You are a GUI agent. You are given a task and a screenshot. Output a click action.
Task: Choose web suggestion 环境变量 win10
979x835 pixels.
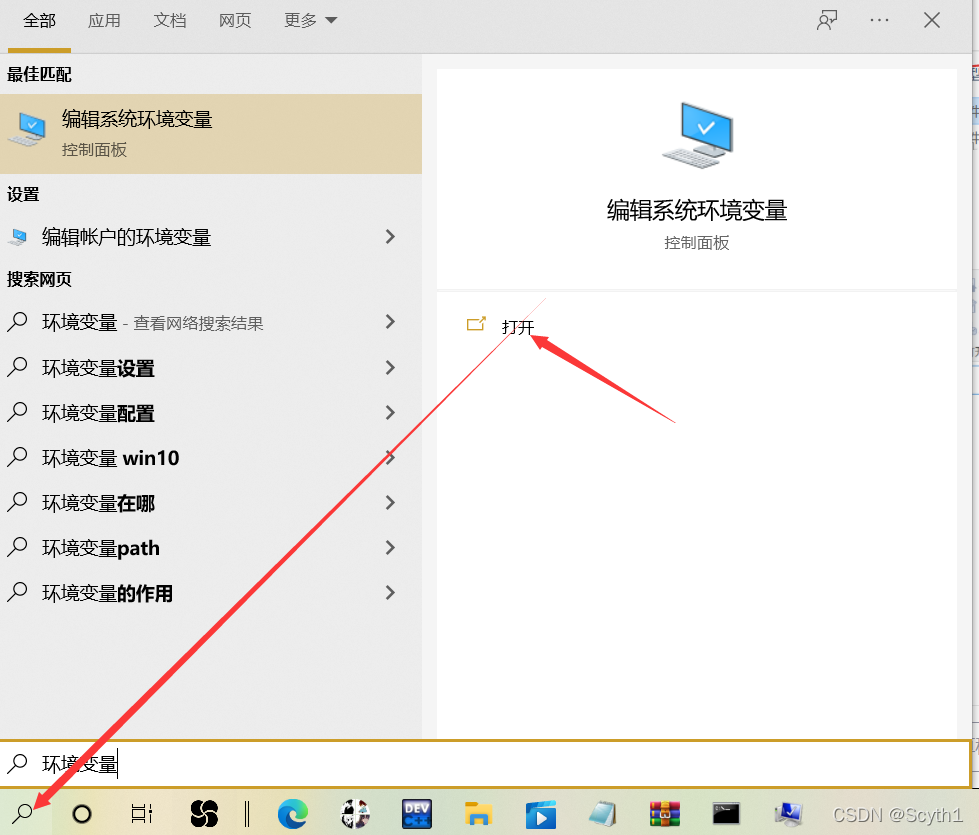tap(211, 457)
